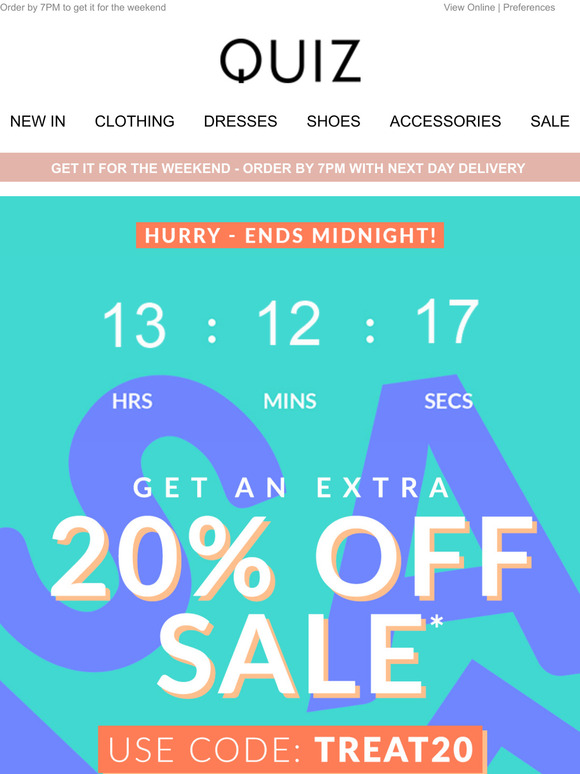Open the NEW IN menu item
Image resolution: width=580 pixels, height=774 pixels.
point(38,121)
